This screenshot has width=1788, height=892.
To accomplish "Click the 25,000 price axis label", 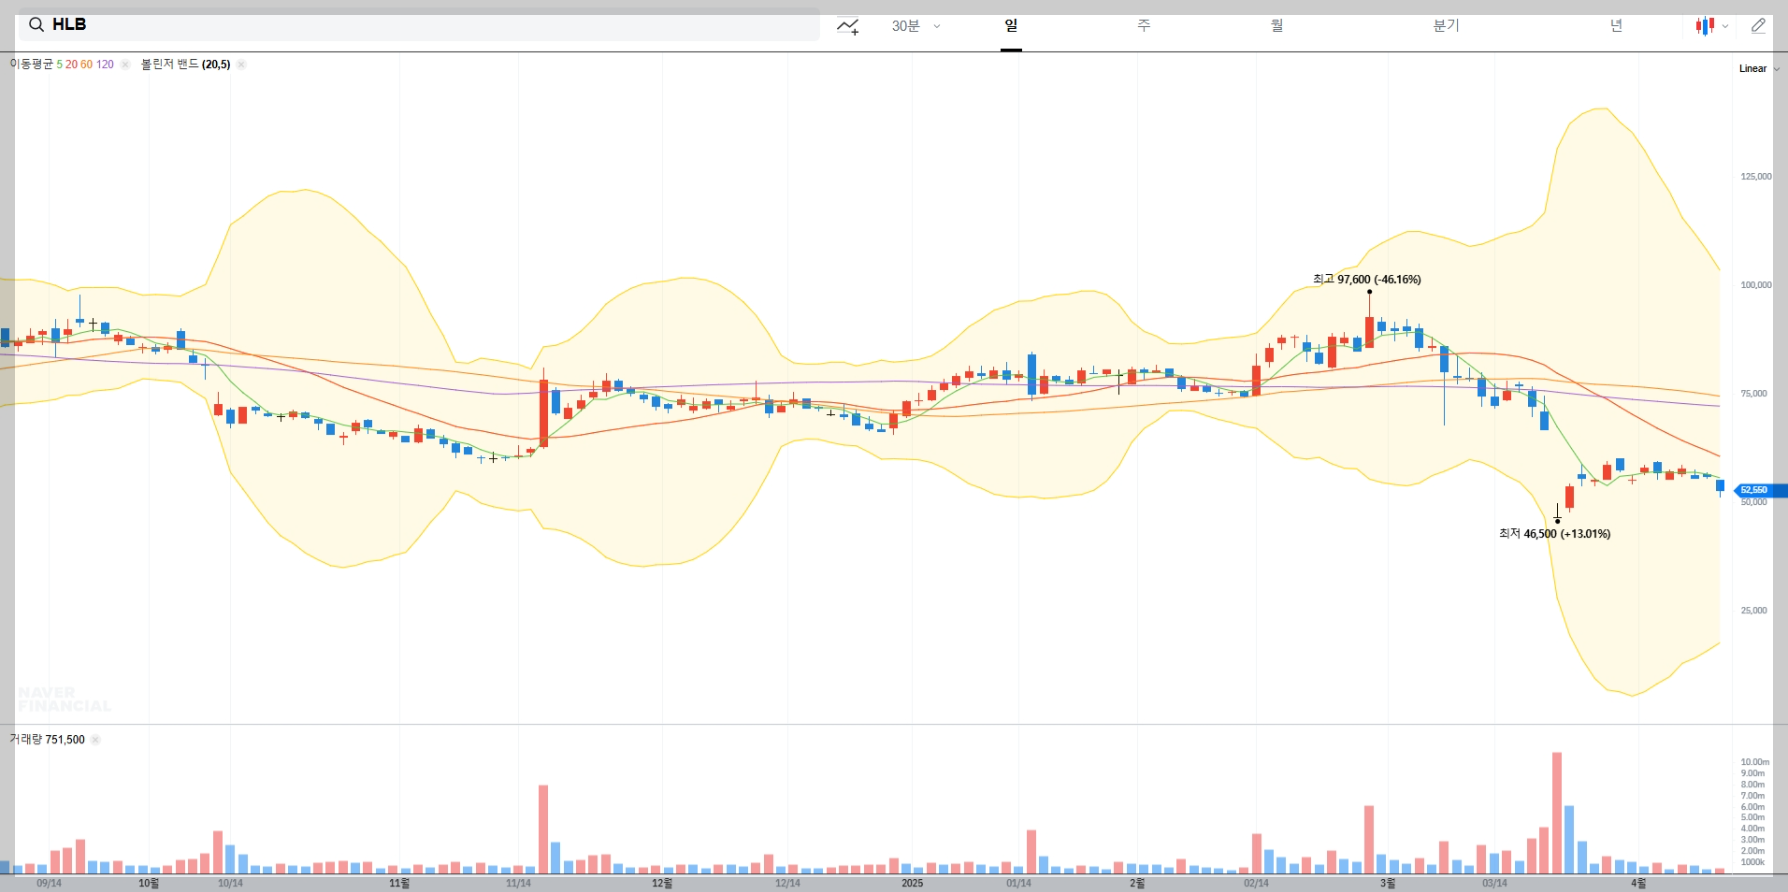I will [1754, 611].
